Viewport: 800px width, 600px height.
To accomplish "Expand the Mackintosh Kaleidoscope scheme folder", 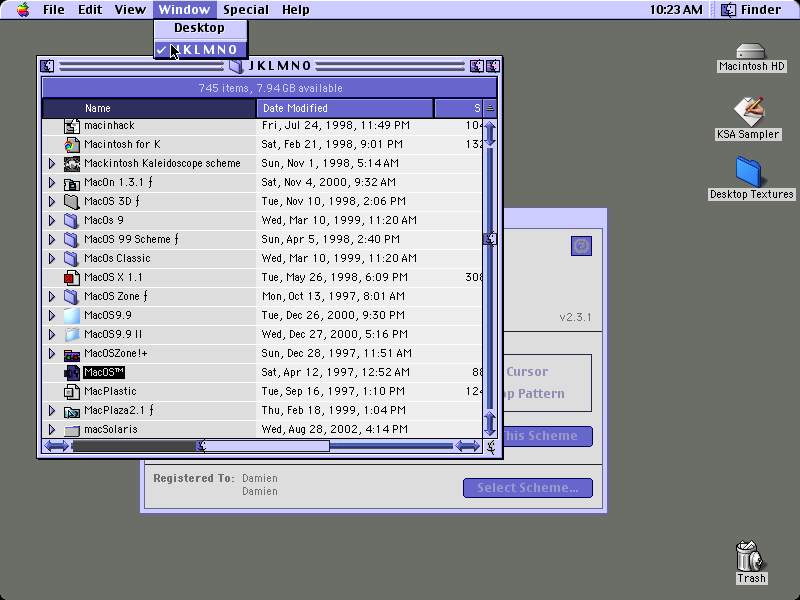I will tap(52, 163).
